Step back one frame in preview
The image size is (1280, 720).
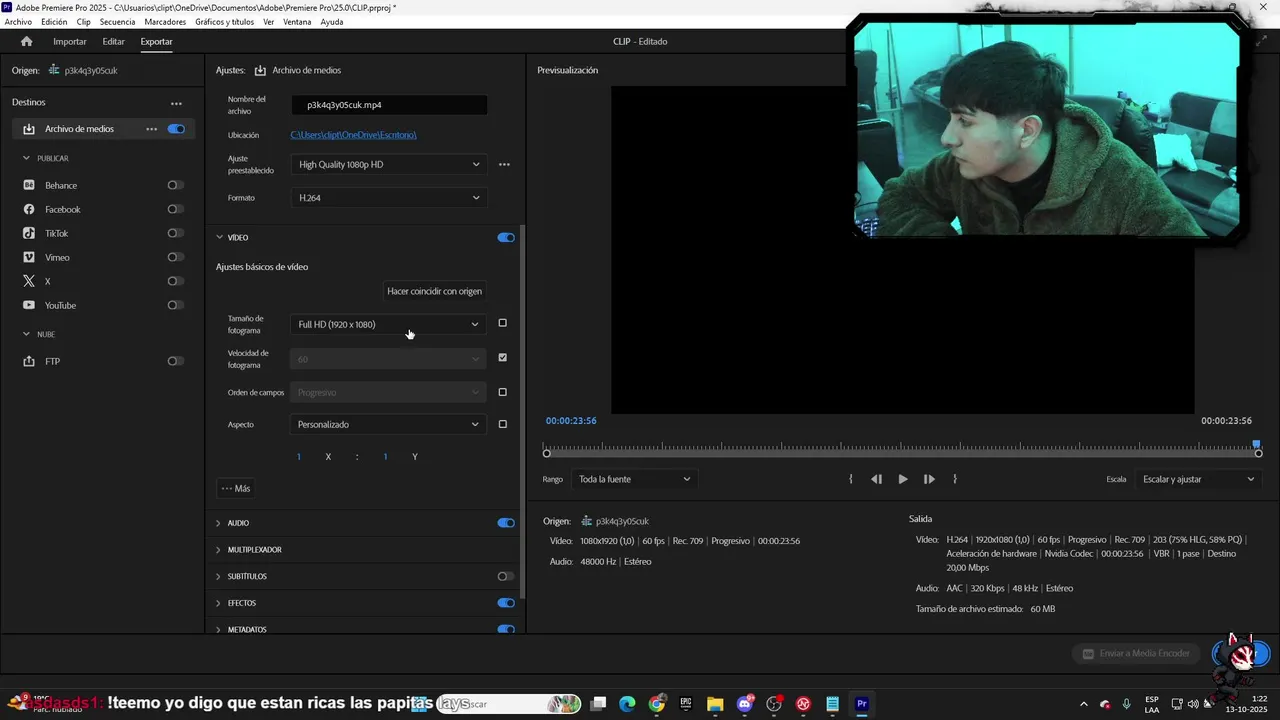877,479
